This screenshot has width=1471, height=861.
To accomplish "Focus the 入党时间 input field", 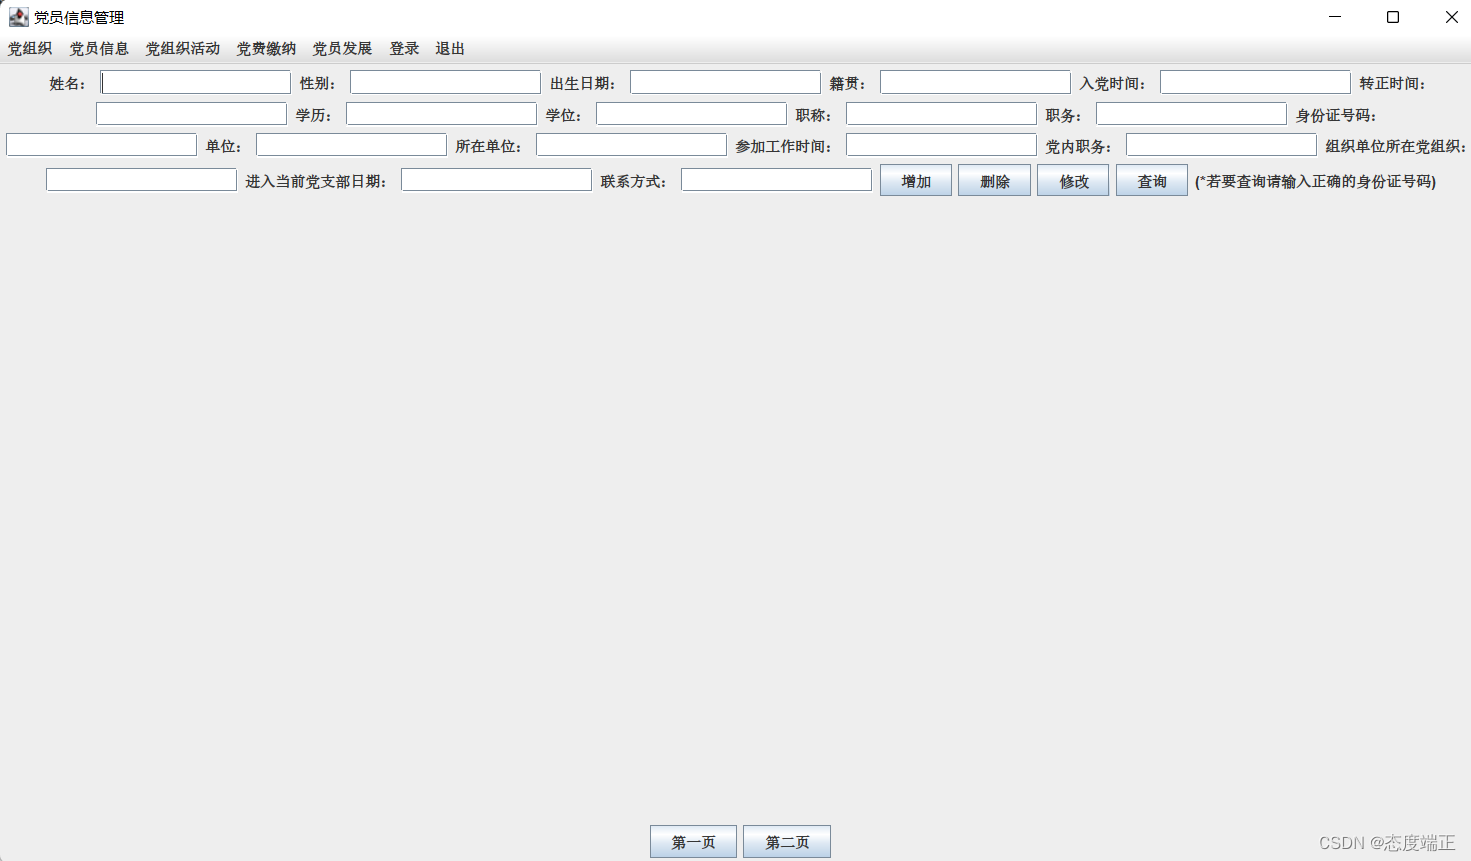I will point(1254,82).
